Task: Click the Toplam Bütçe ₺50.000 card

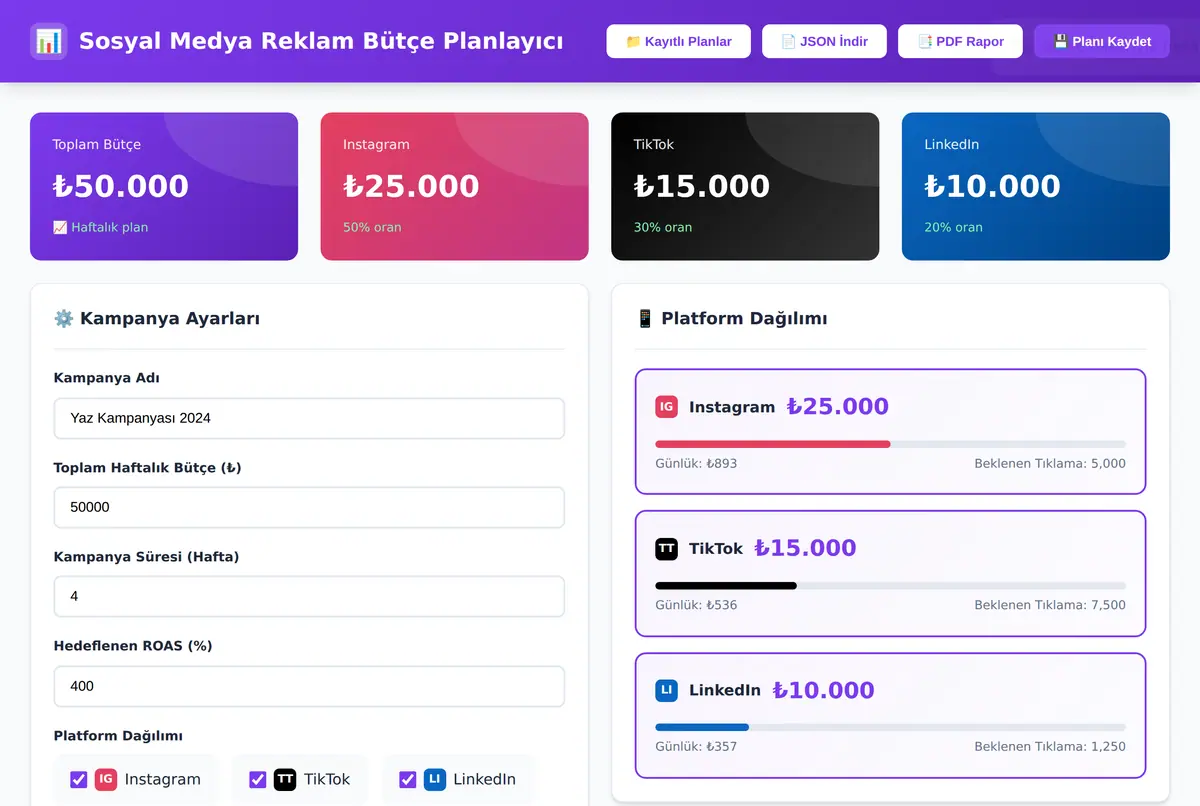Action: [x=164, y=186]
